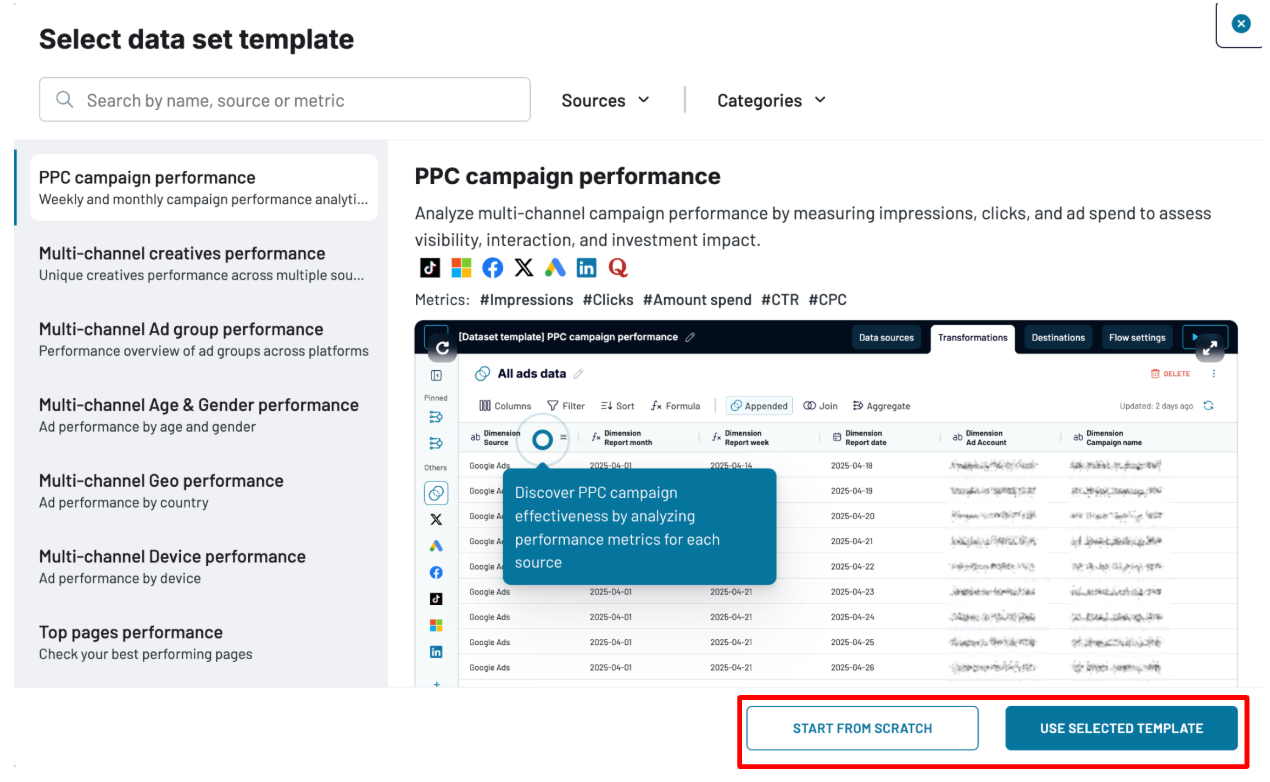Click the pencil icon next to All ads data
This screenshot has height=782, width=1270.
pos(578,374)
